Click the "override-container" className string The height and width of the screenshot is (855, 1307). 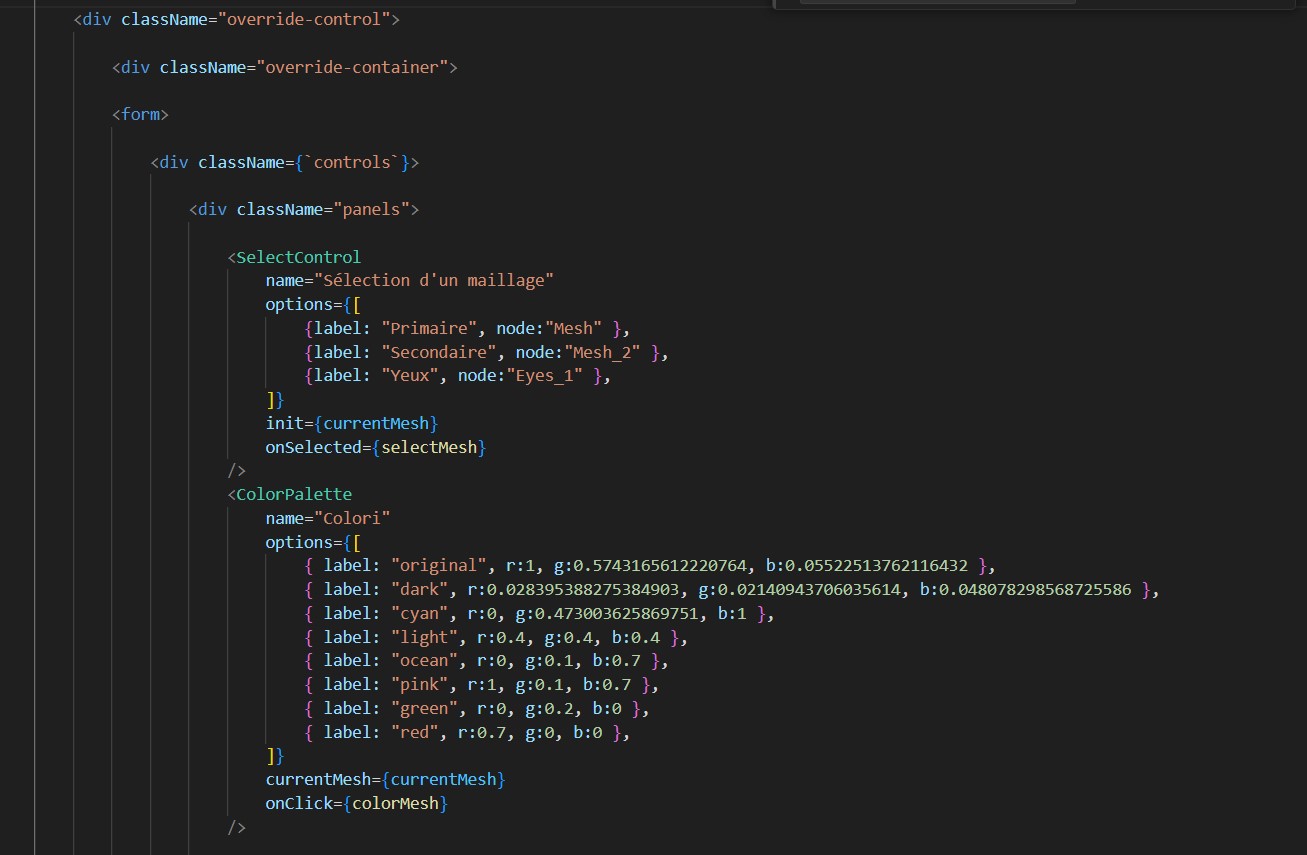pos(352,67)
